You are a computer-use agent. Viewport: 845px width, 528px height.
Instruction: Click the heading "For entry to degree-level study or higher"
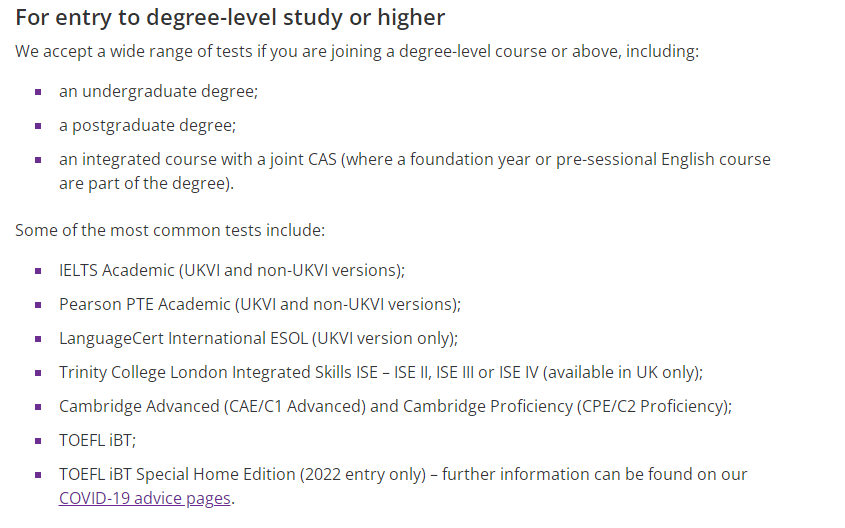pos(230,18)
